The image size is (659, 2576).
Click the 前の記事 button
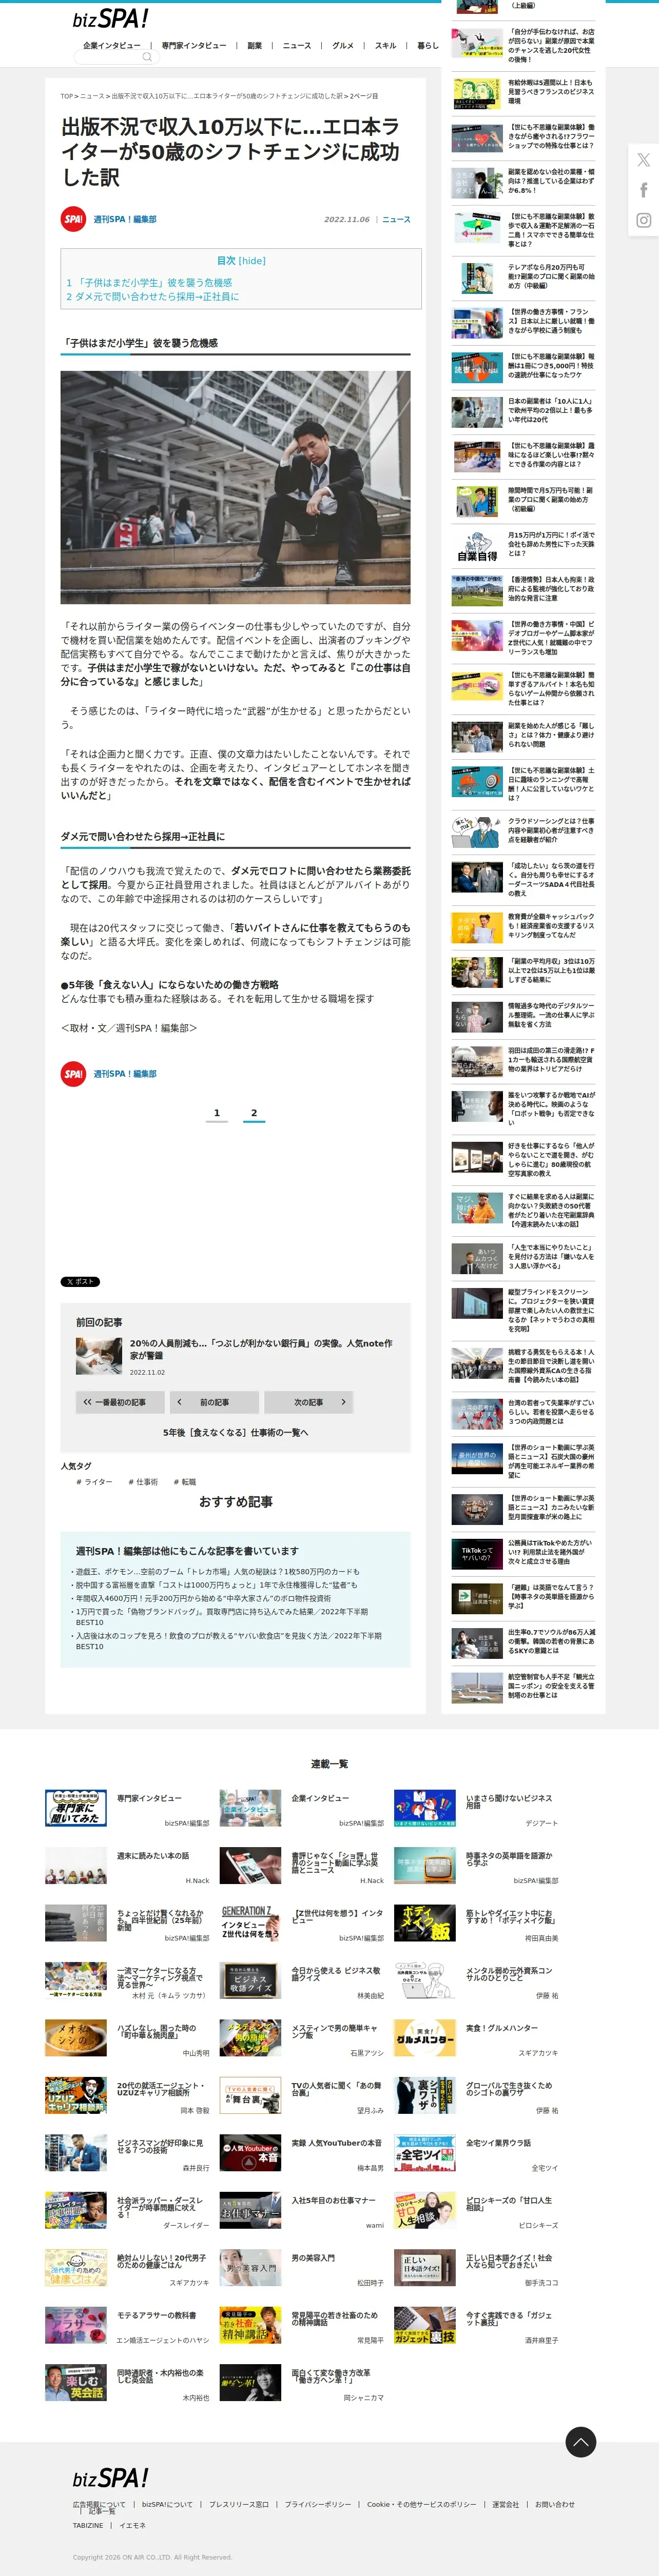click(214, 1402)
